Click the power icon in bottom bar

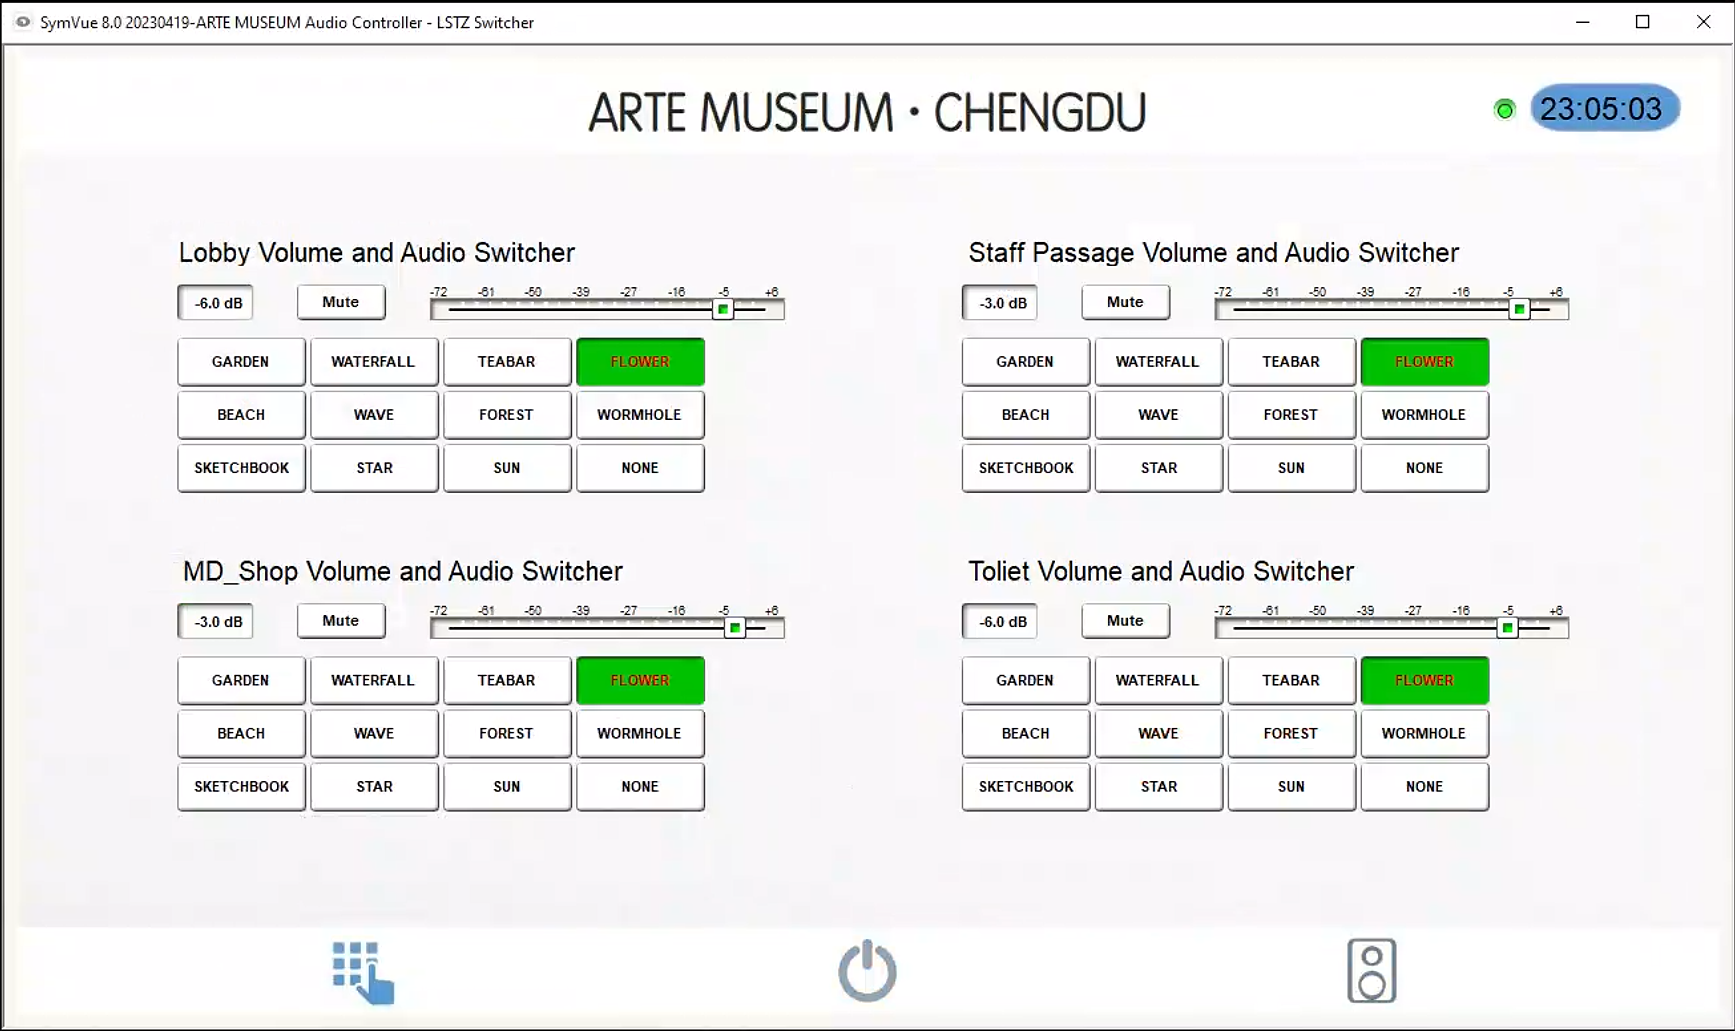(867, 970)
